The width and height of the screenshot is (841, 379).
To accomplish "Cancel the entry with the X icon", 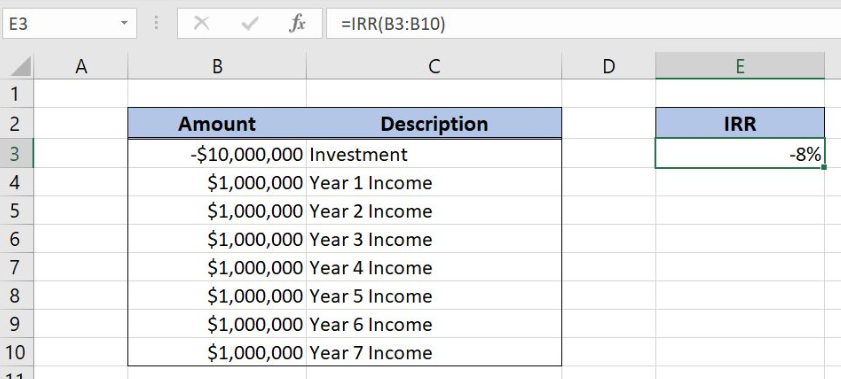I will pyautogui.click(x=201, y=24).
